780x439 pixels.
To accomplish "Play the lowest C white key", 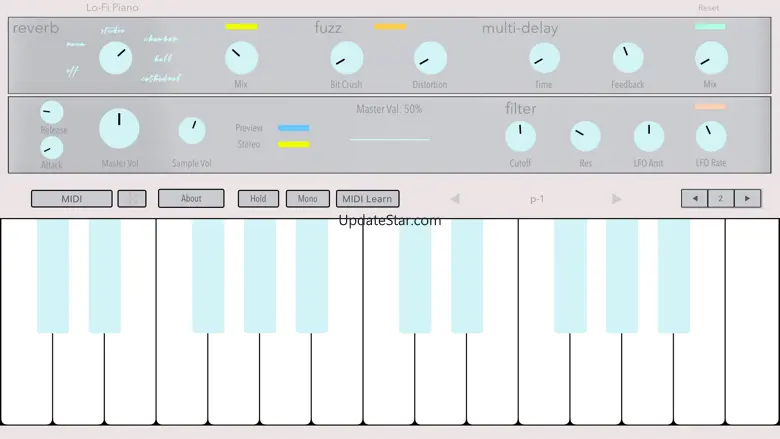I will point(26,378).
